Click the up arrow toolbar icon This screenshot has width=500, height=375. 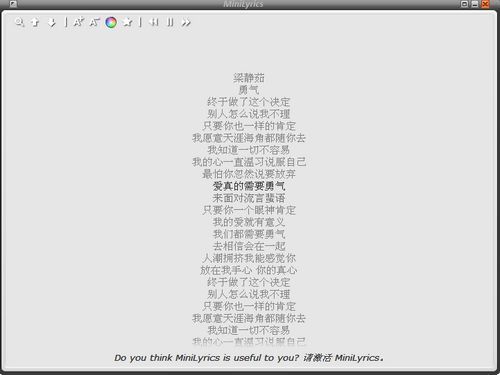coord(35,22)
